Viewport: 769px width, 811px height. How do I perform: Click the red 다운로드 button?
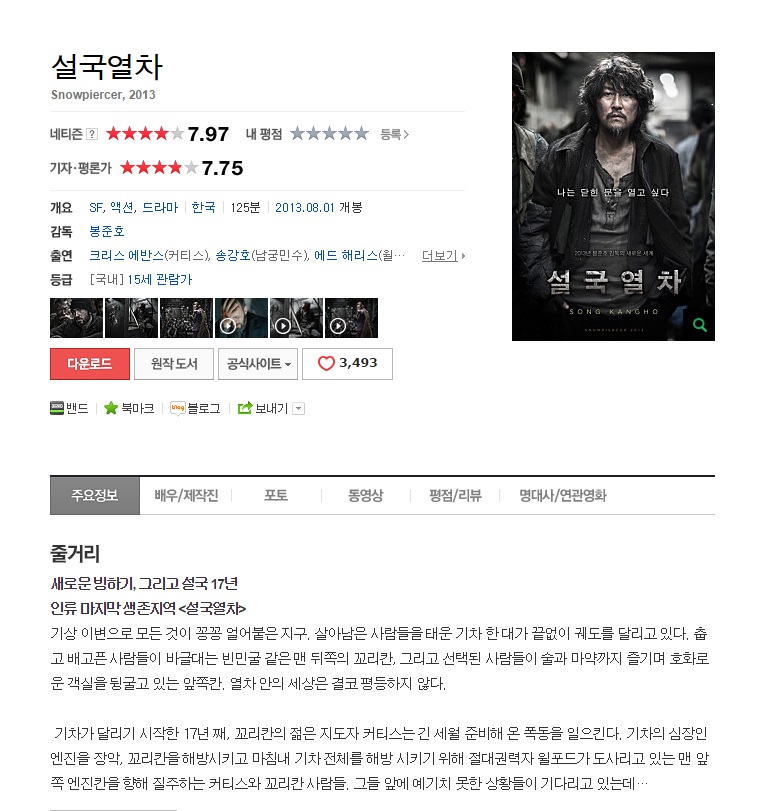coord(90,364)
